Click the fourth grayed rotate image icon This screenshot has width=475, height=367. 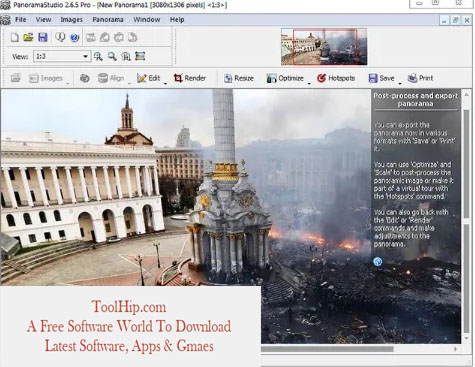point(133,37)
